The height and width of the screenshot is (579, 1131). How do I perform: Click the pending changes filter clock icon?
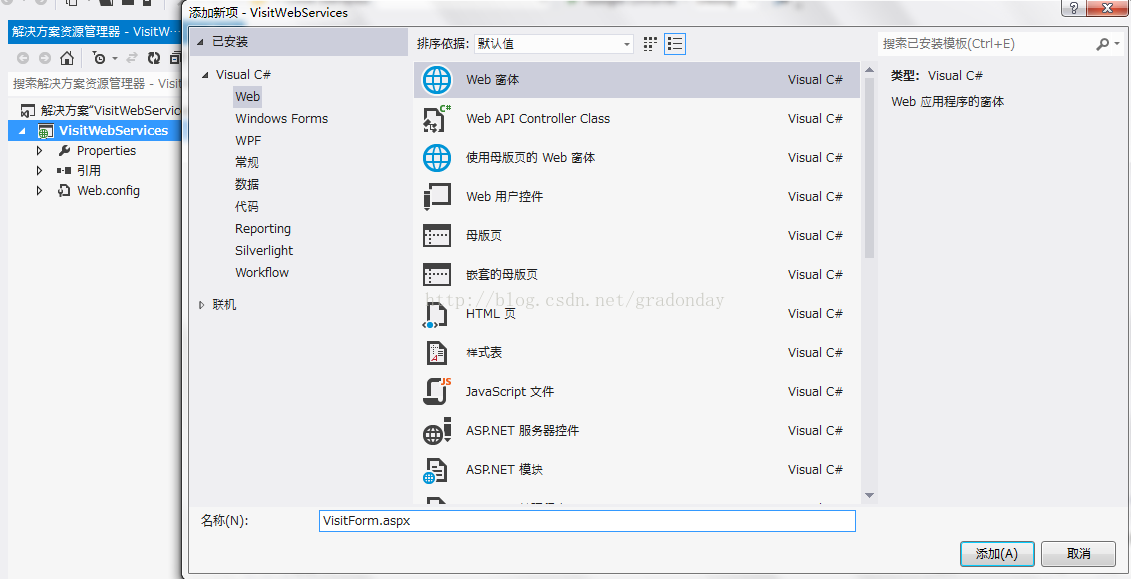point(100,58)
